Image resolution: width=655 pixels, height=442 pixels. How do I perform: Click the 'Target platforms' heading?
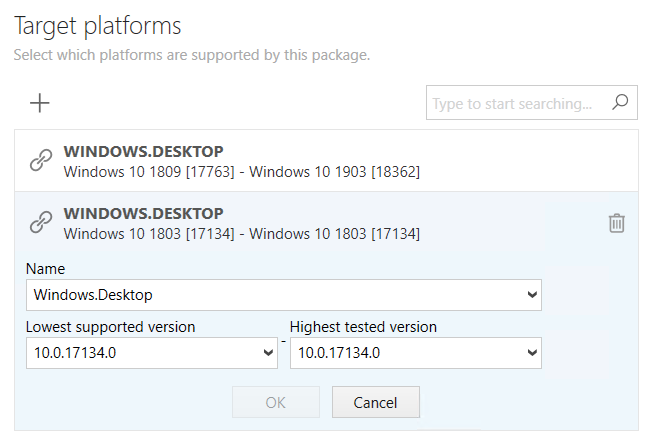tap(97, 26)
